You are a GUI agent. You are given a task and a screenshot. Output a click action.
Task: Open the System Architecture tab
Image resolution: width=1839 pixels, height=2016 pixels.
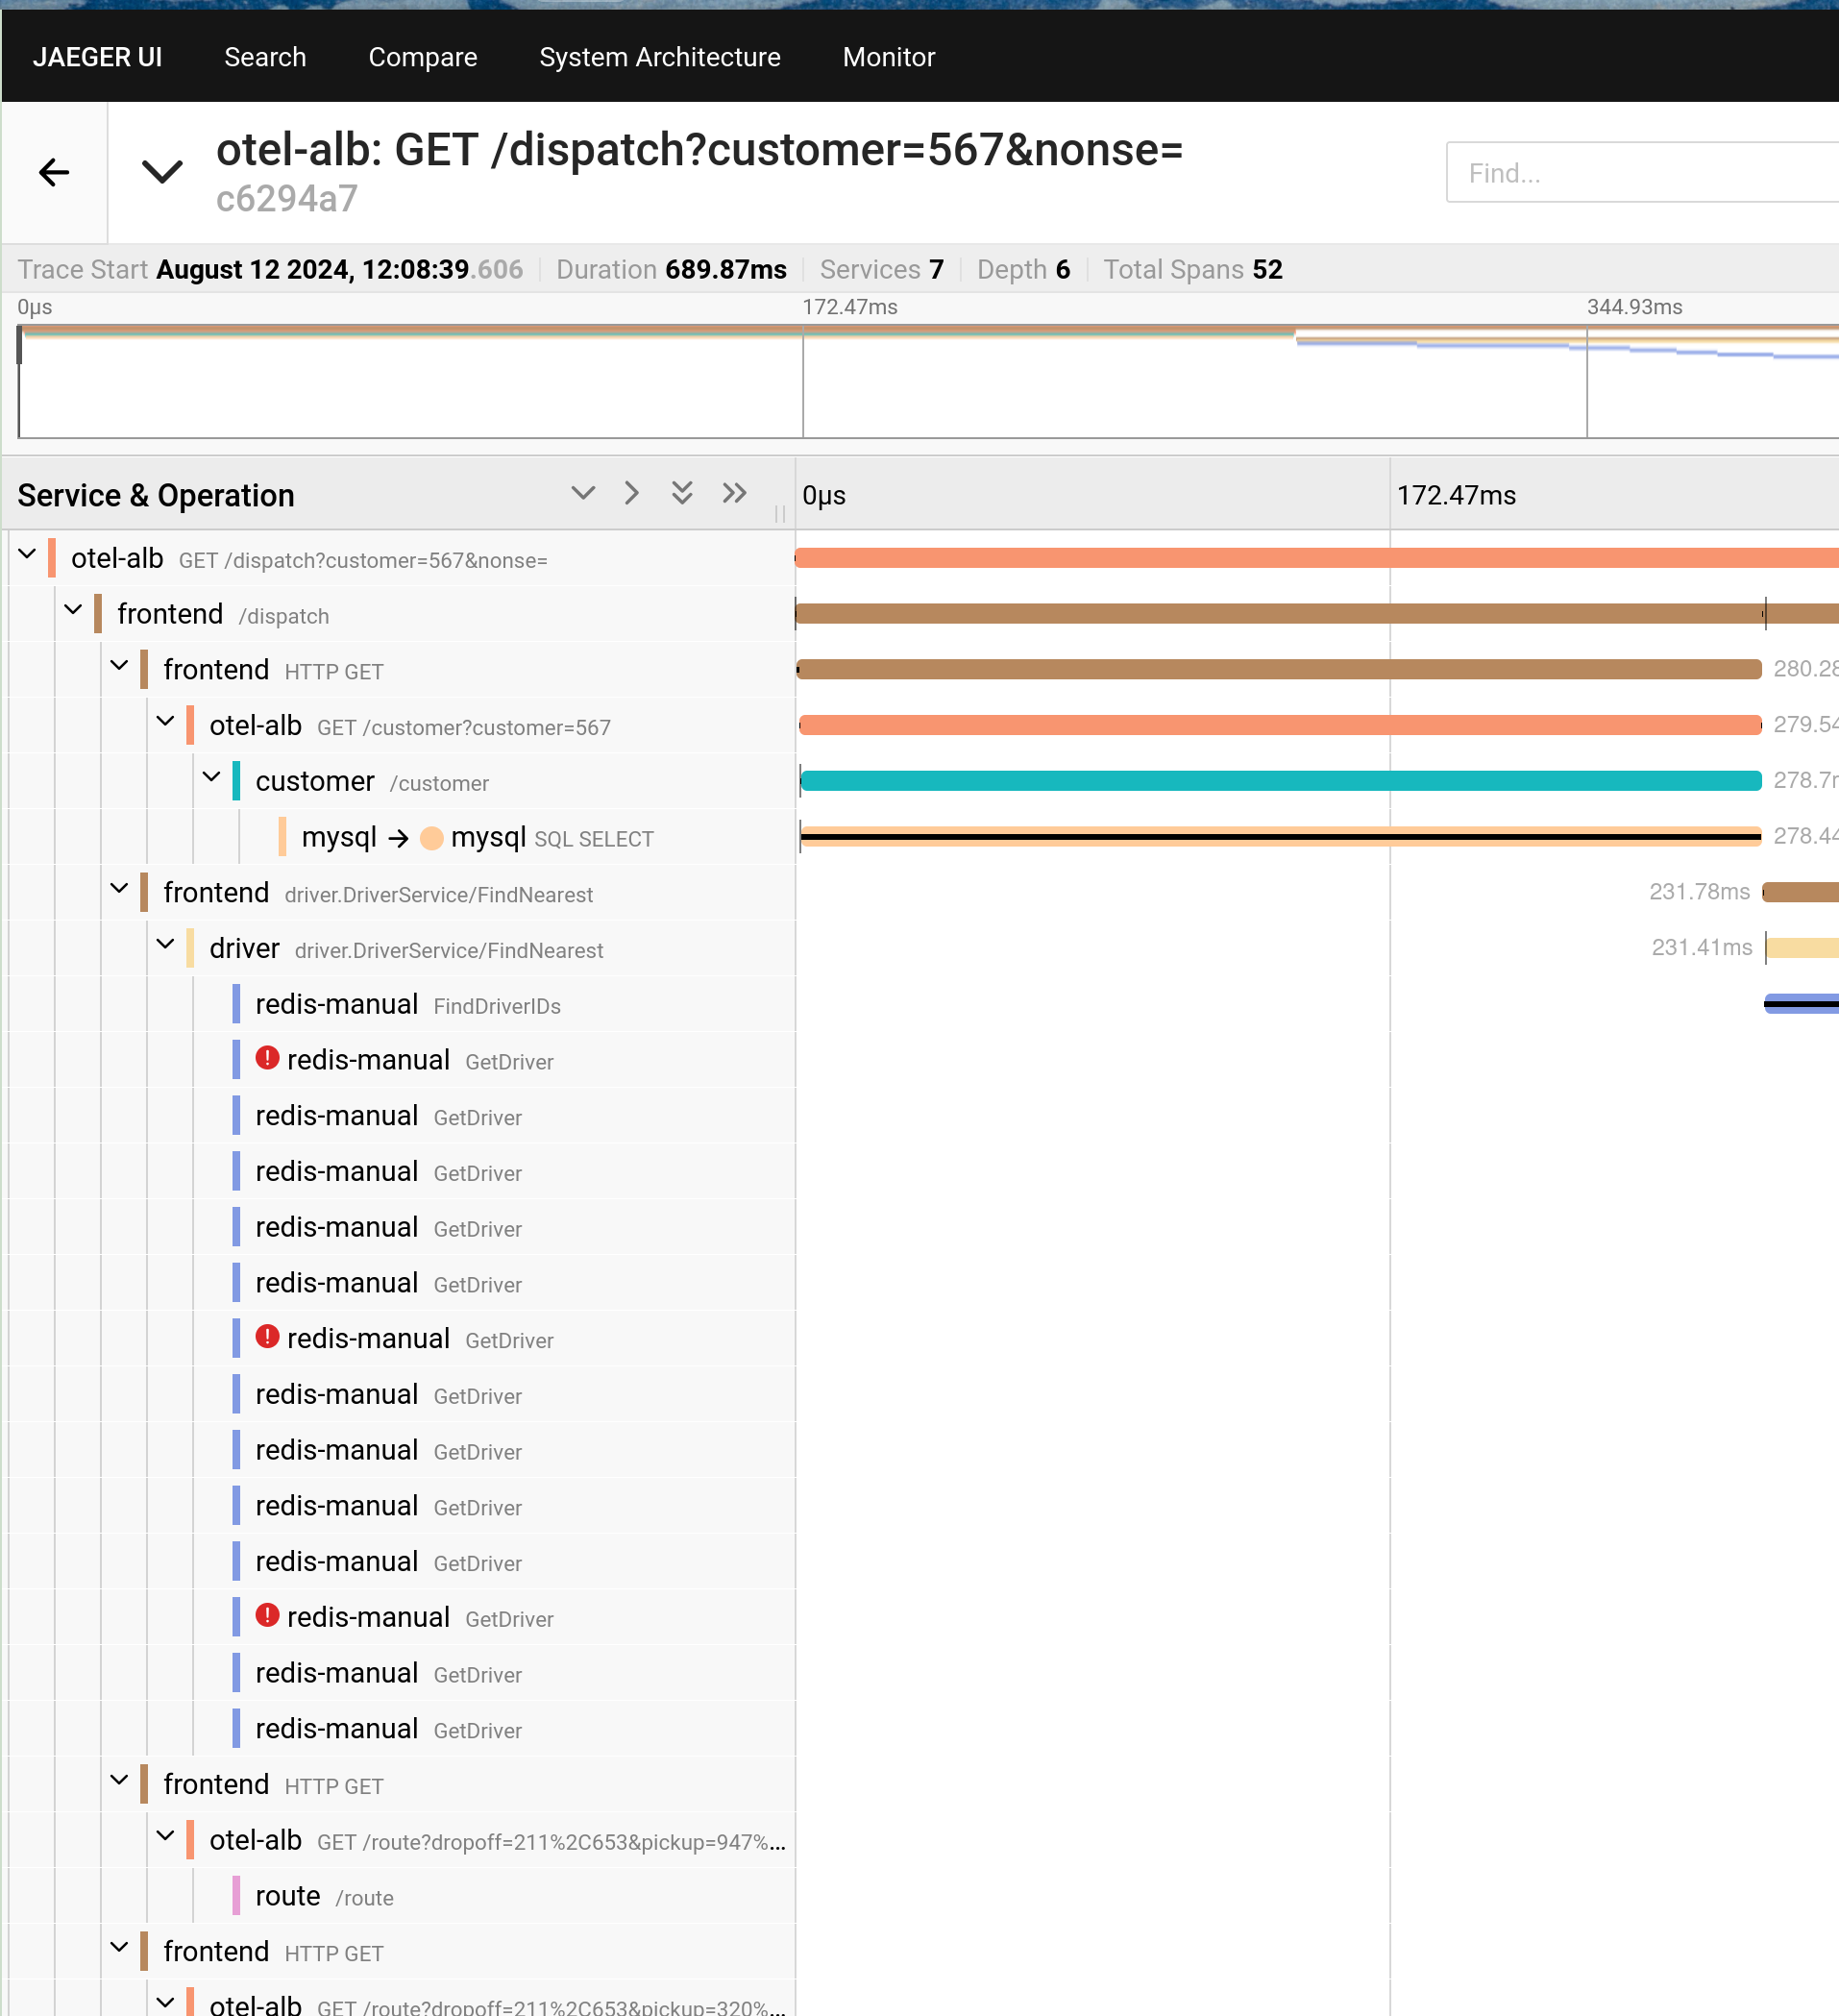click(659, 57)
